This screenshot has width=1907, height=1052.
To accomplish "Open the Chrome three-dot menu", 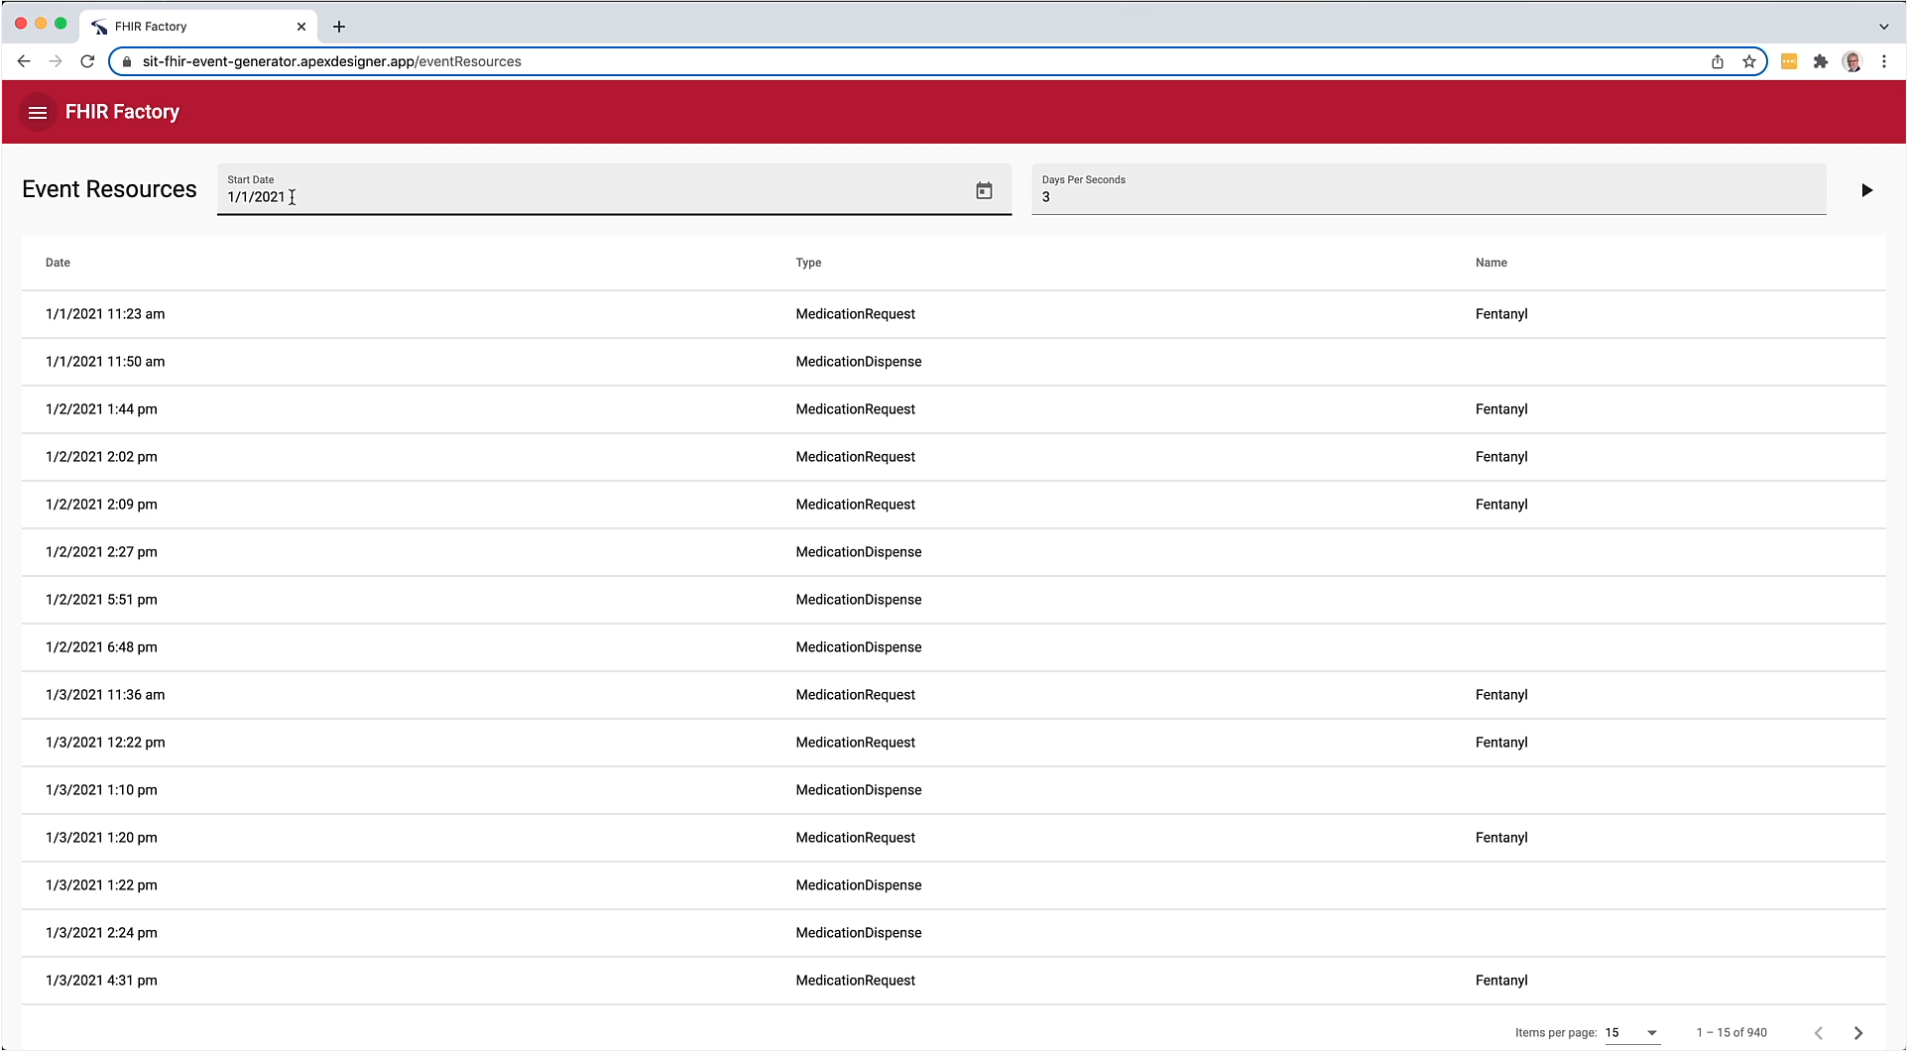I will click(x=1884, y=61).
